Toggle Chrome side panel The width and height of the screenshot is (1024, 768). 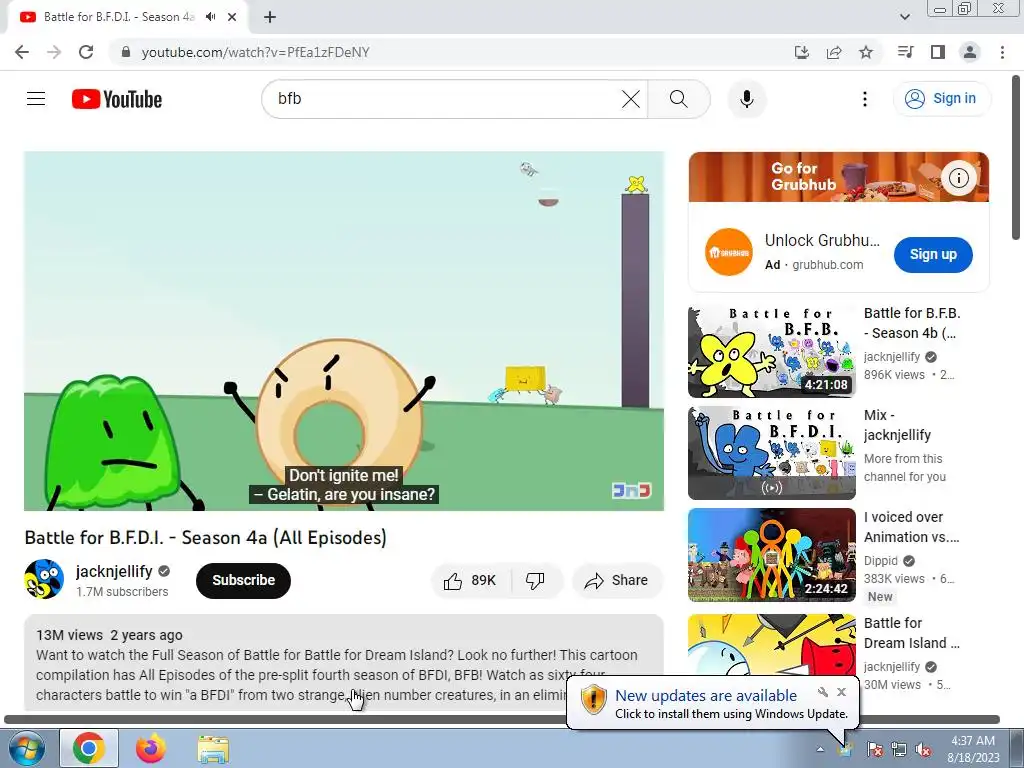pyautogui.click(x=938, y=52)
